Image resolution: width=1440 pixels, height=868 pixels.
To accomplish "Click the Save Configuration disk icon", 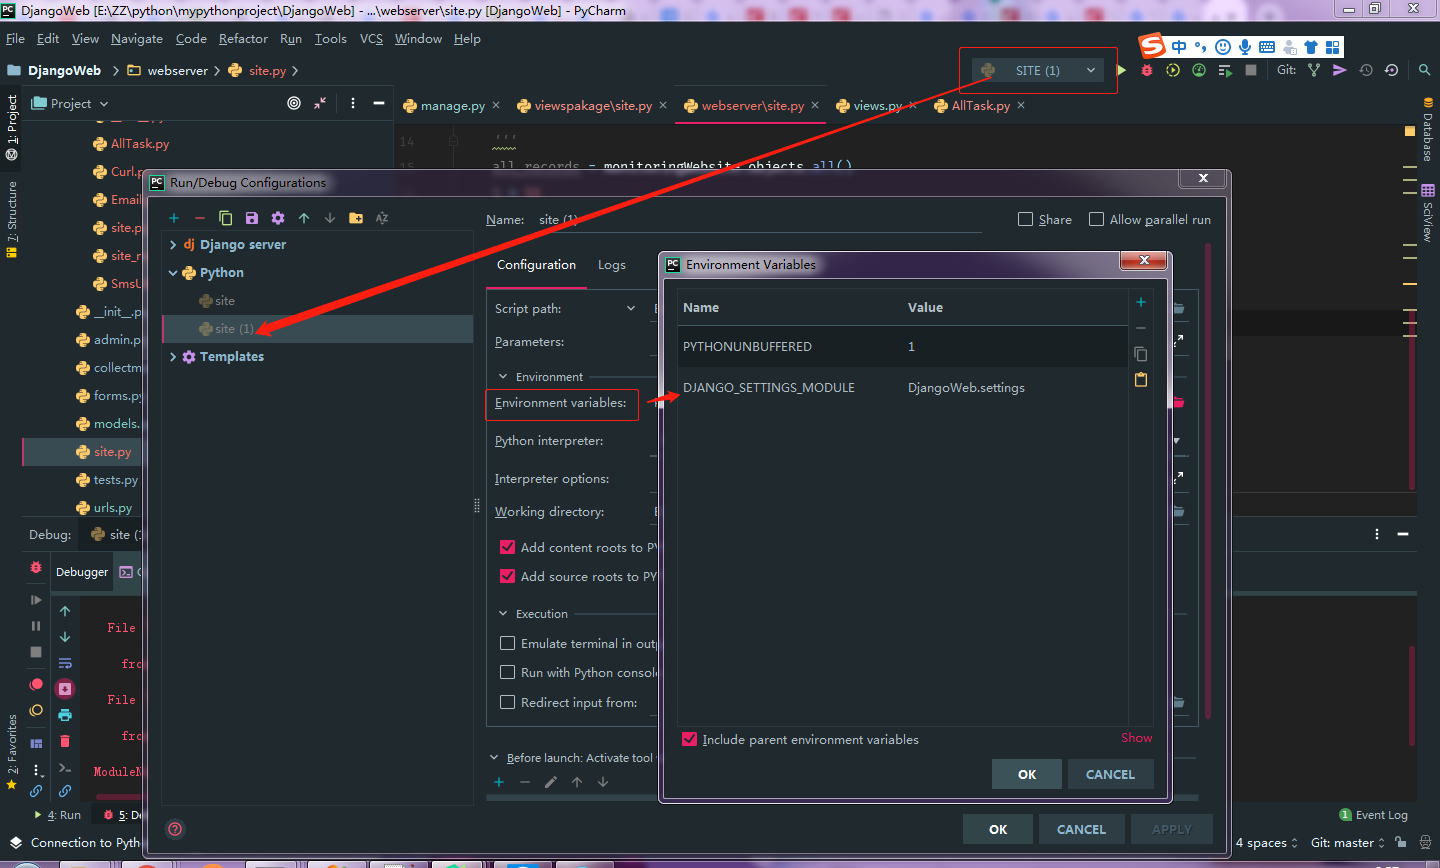I will 252,218.
